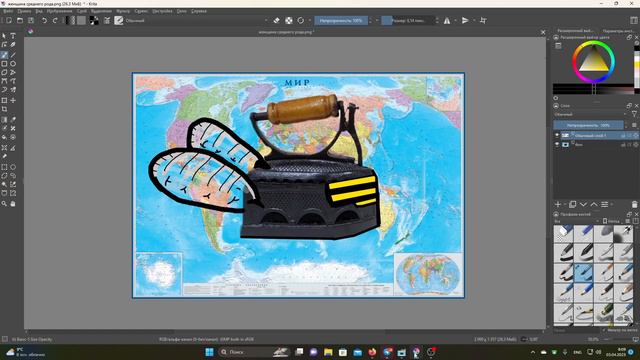Screen dimensions: 640x360
Task: Click the color wheel triangle selector
Action: [593, 60]
